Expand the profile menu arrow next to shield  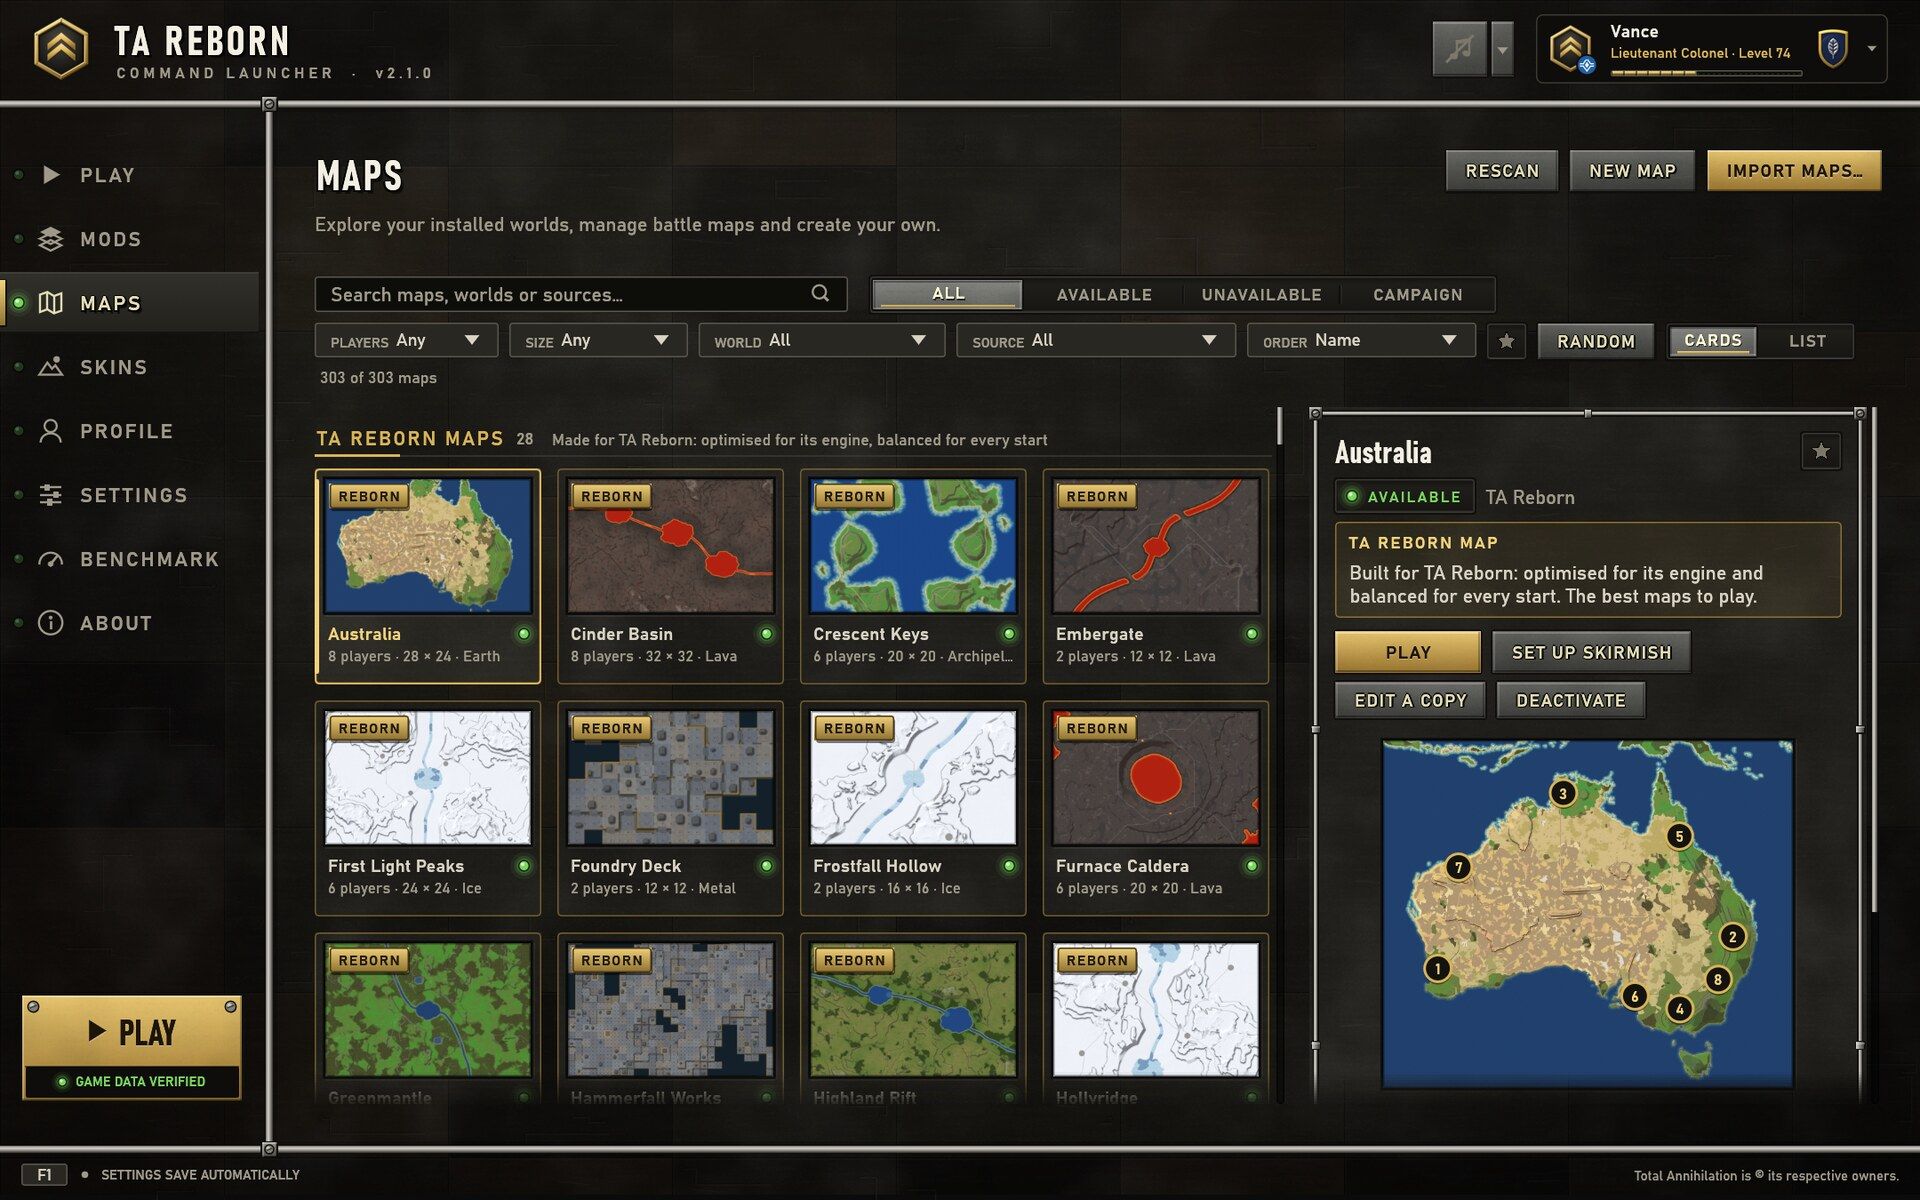coord(1871,48)
